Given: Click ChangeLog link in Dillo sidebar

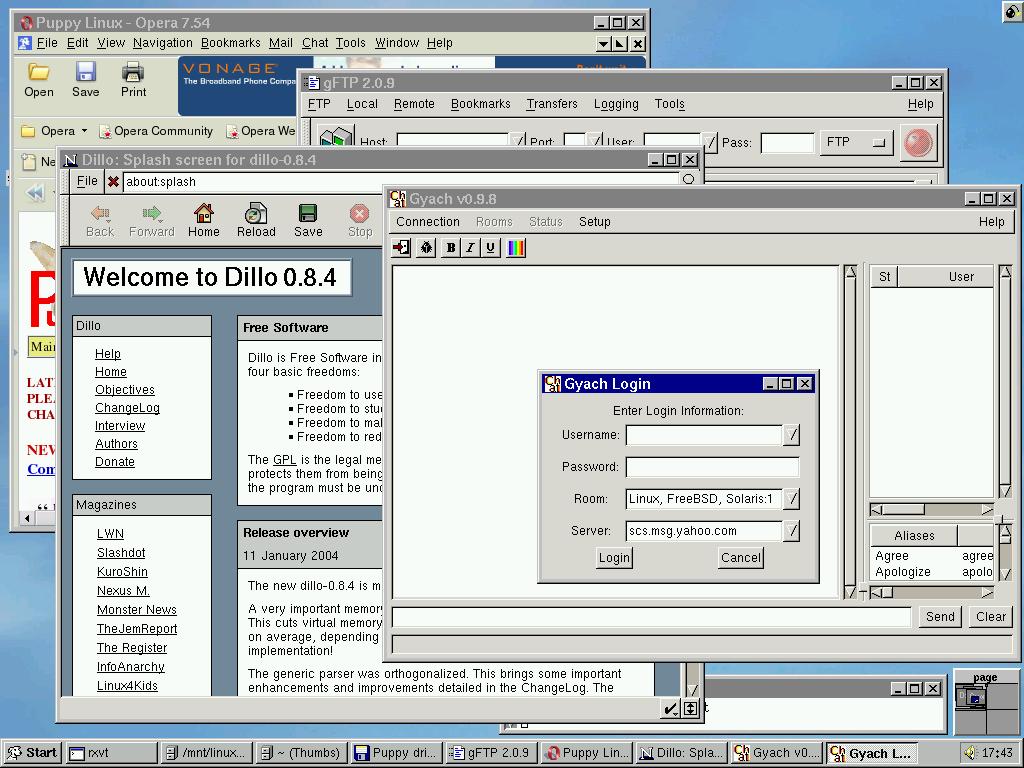Looking at the screenshot, I should [x=127, y=408].
